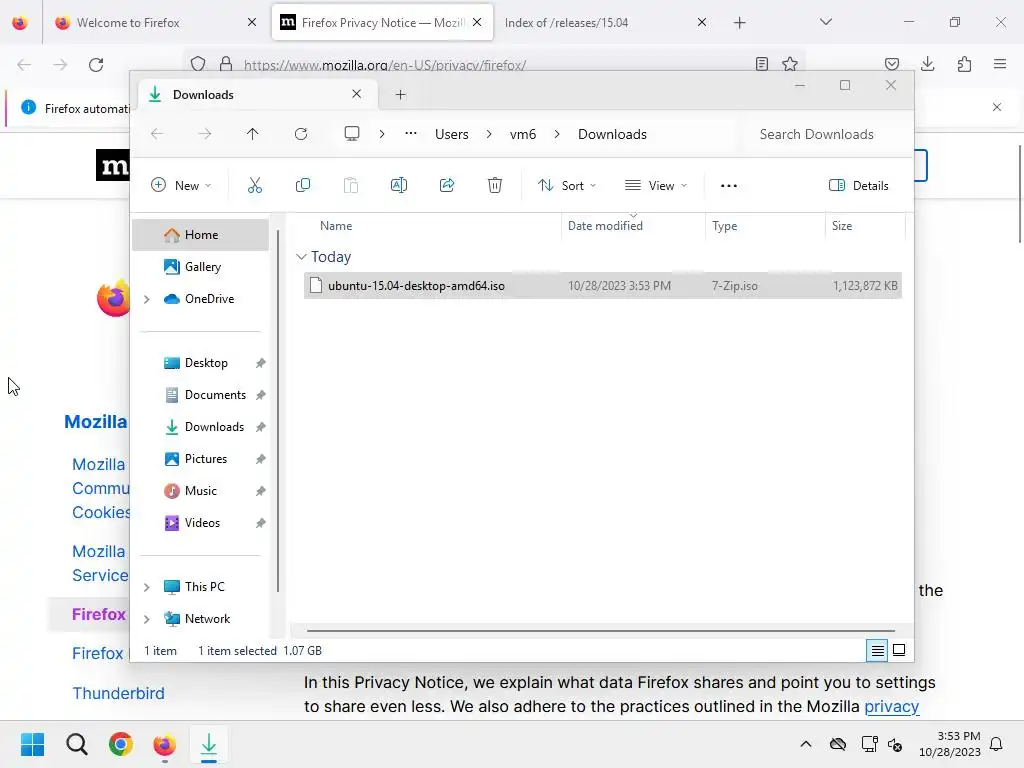This screenshot has height=768, width=1024.
Task: Collapse the Today group in file list
Action: [x=301, y=257]
